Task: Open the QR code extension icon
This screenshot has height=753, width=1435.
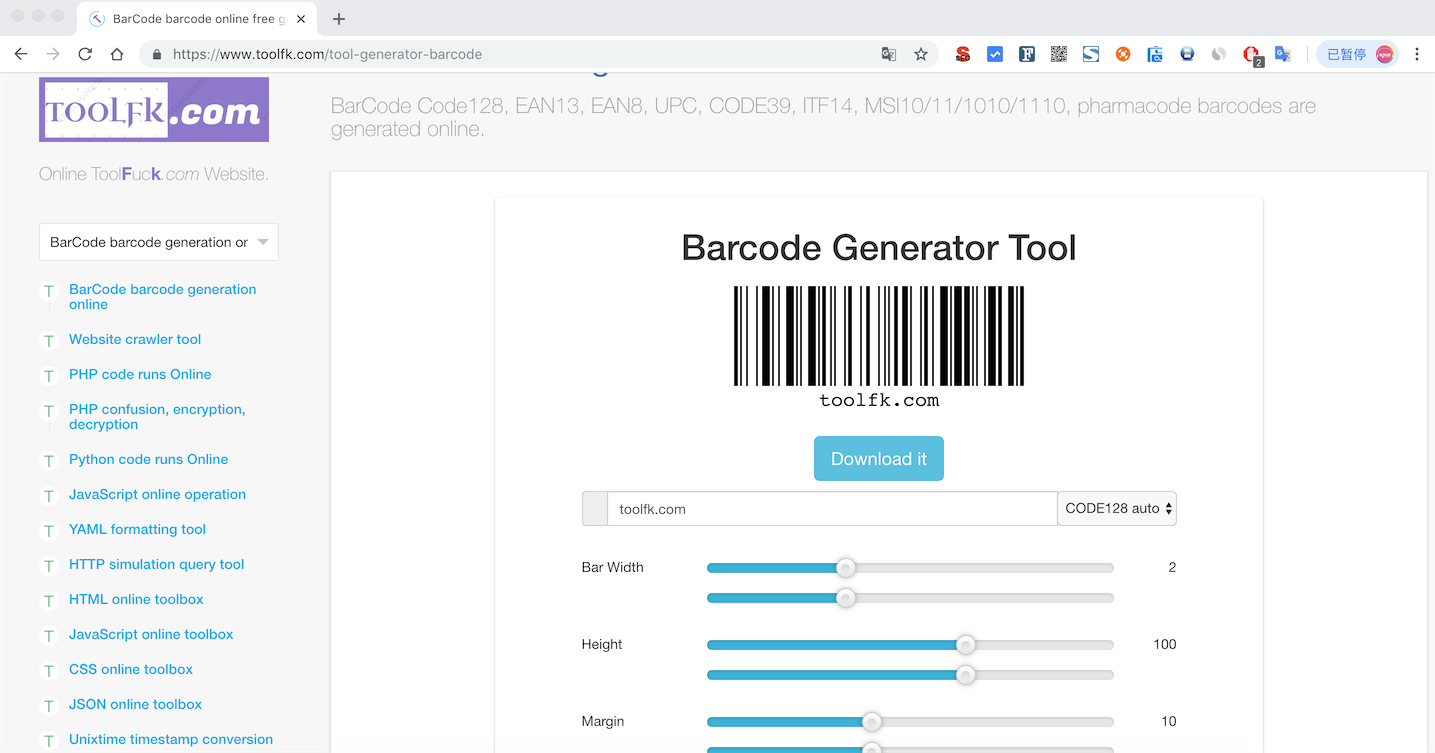Action: [1059, 54]
